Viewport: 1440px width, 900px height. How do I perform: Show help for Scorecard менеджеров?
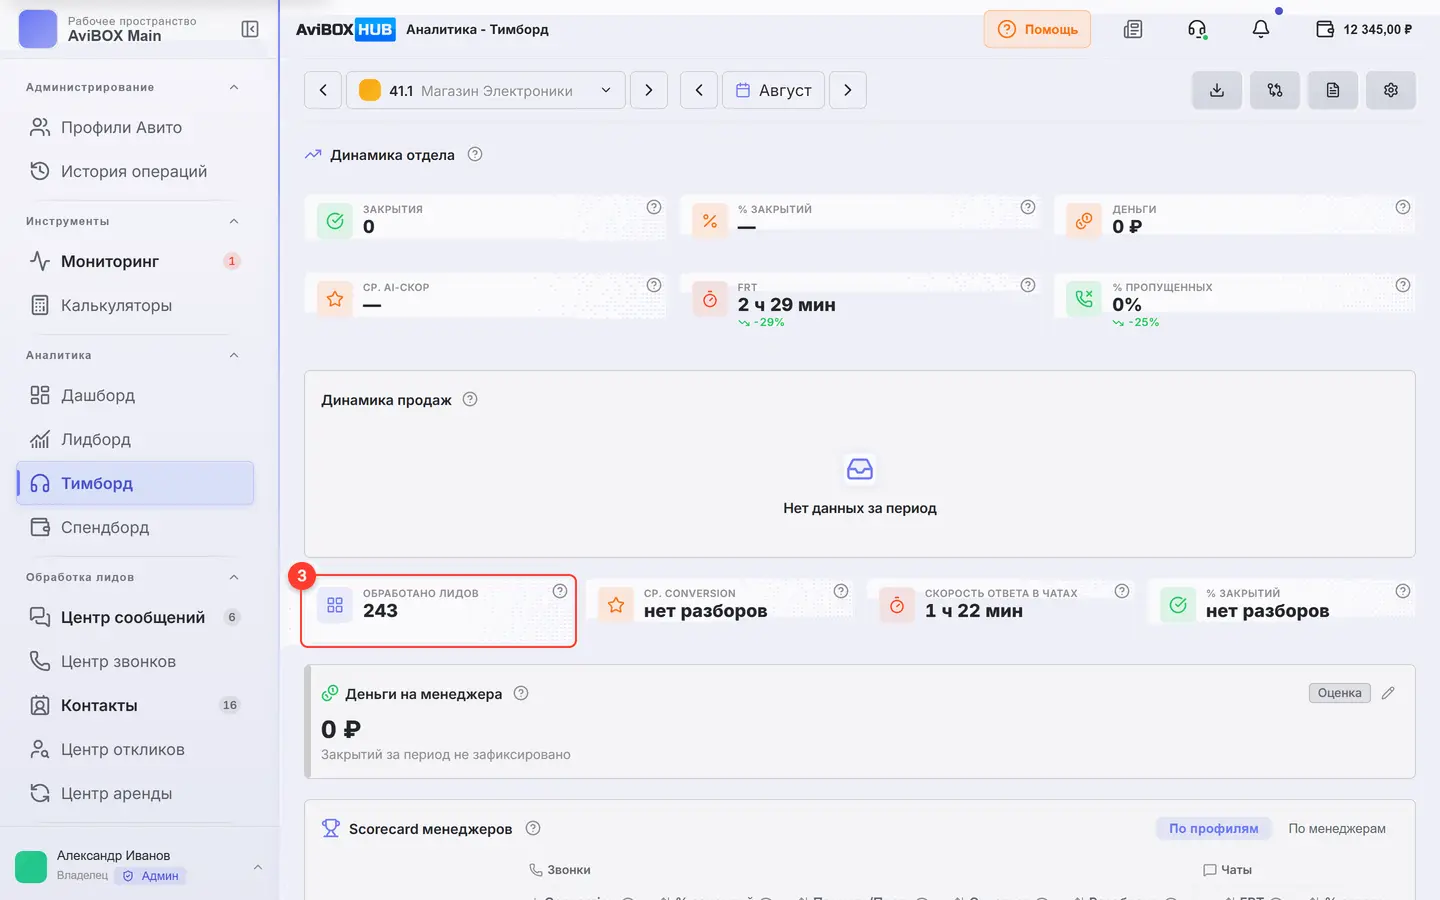533,828
